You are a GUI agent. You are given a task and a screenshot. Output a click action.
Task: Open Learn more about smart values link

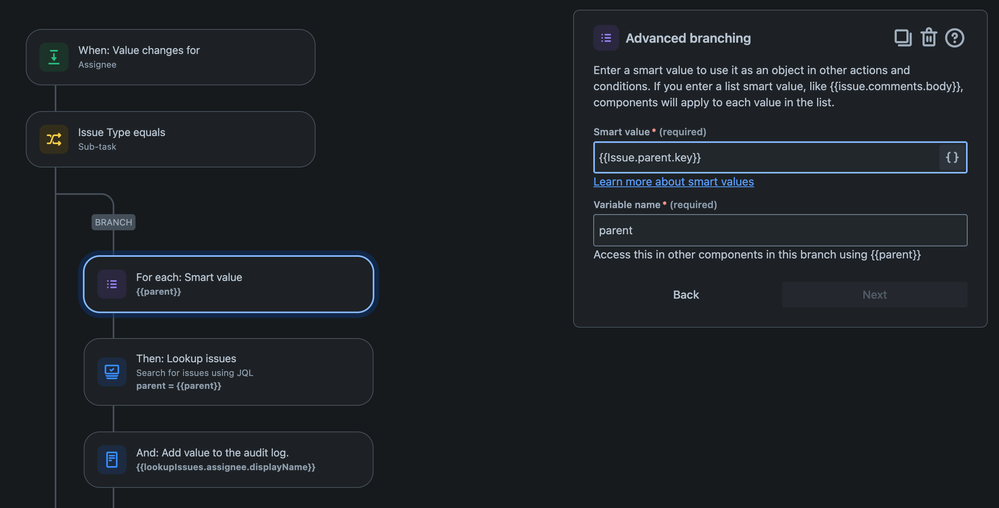click(673, 182)
